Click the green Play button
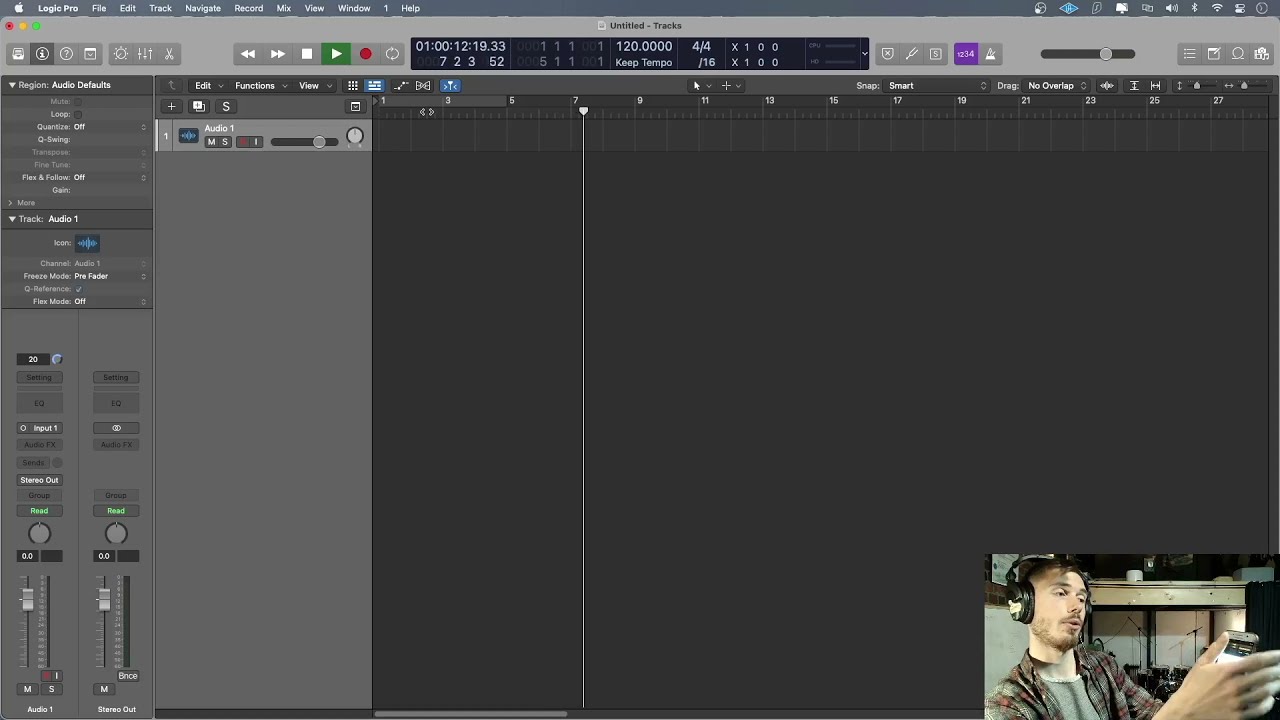This screenshot has height=720, width=1280. 336,54
